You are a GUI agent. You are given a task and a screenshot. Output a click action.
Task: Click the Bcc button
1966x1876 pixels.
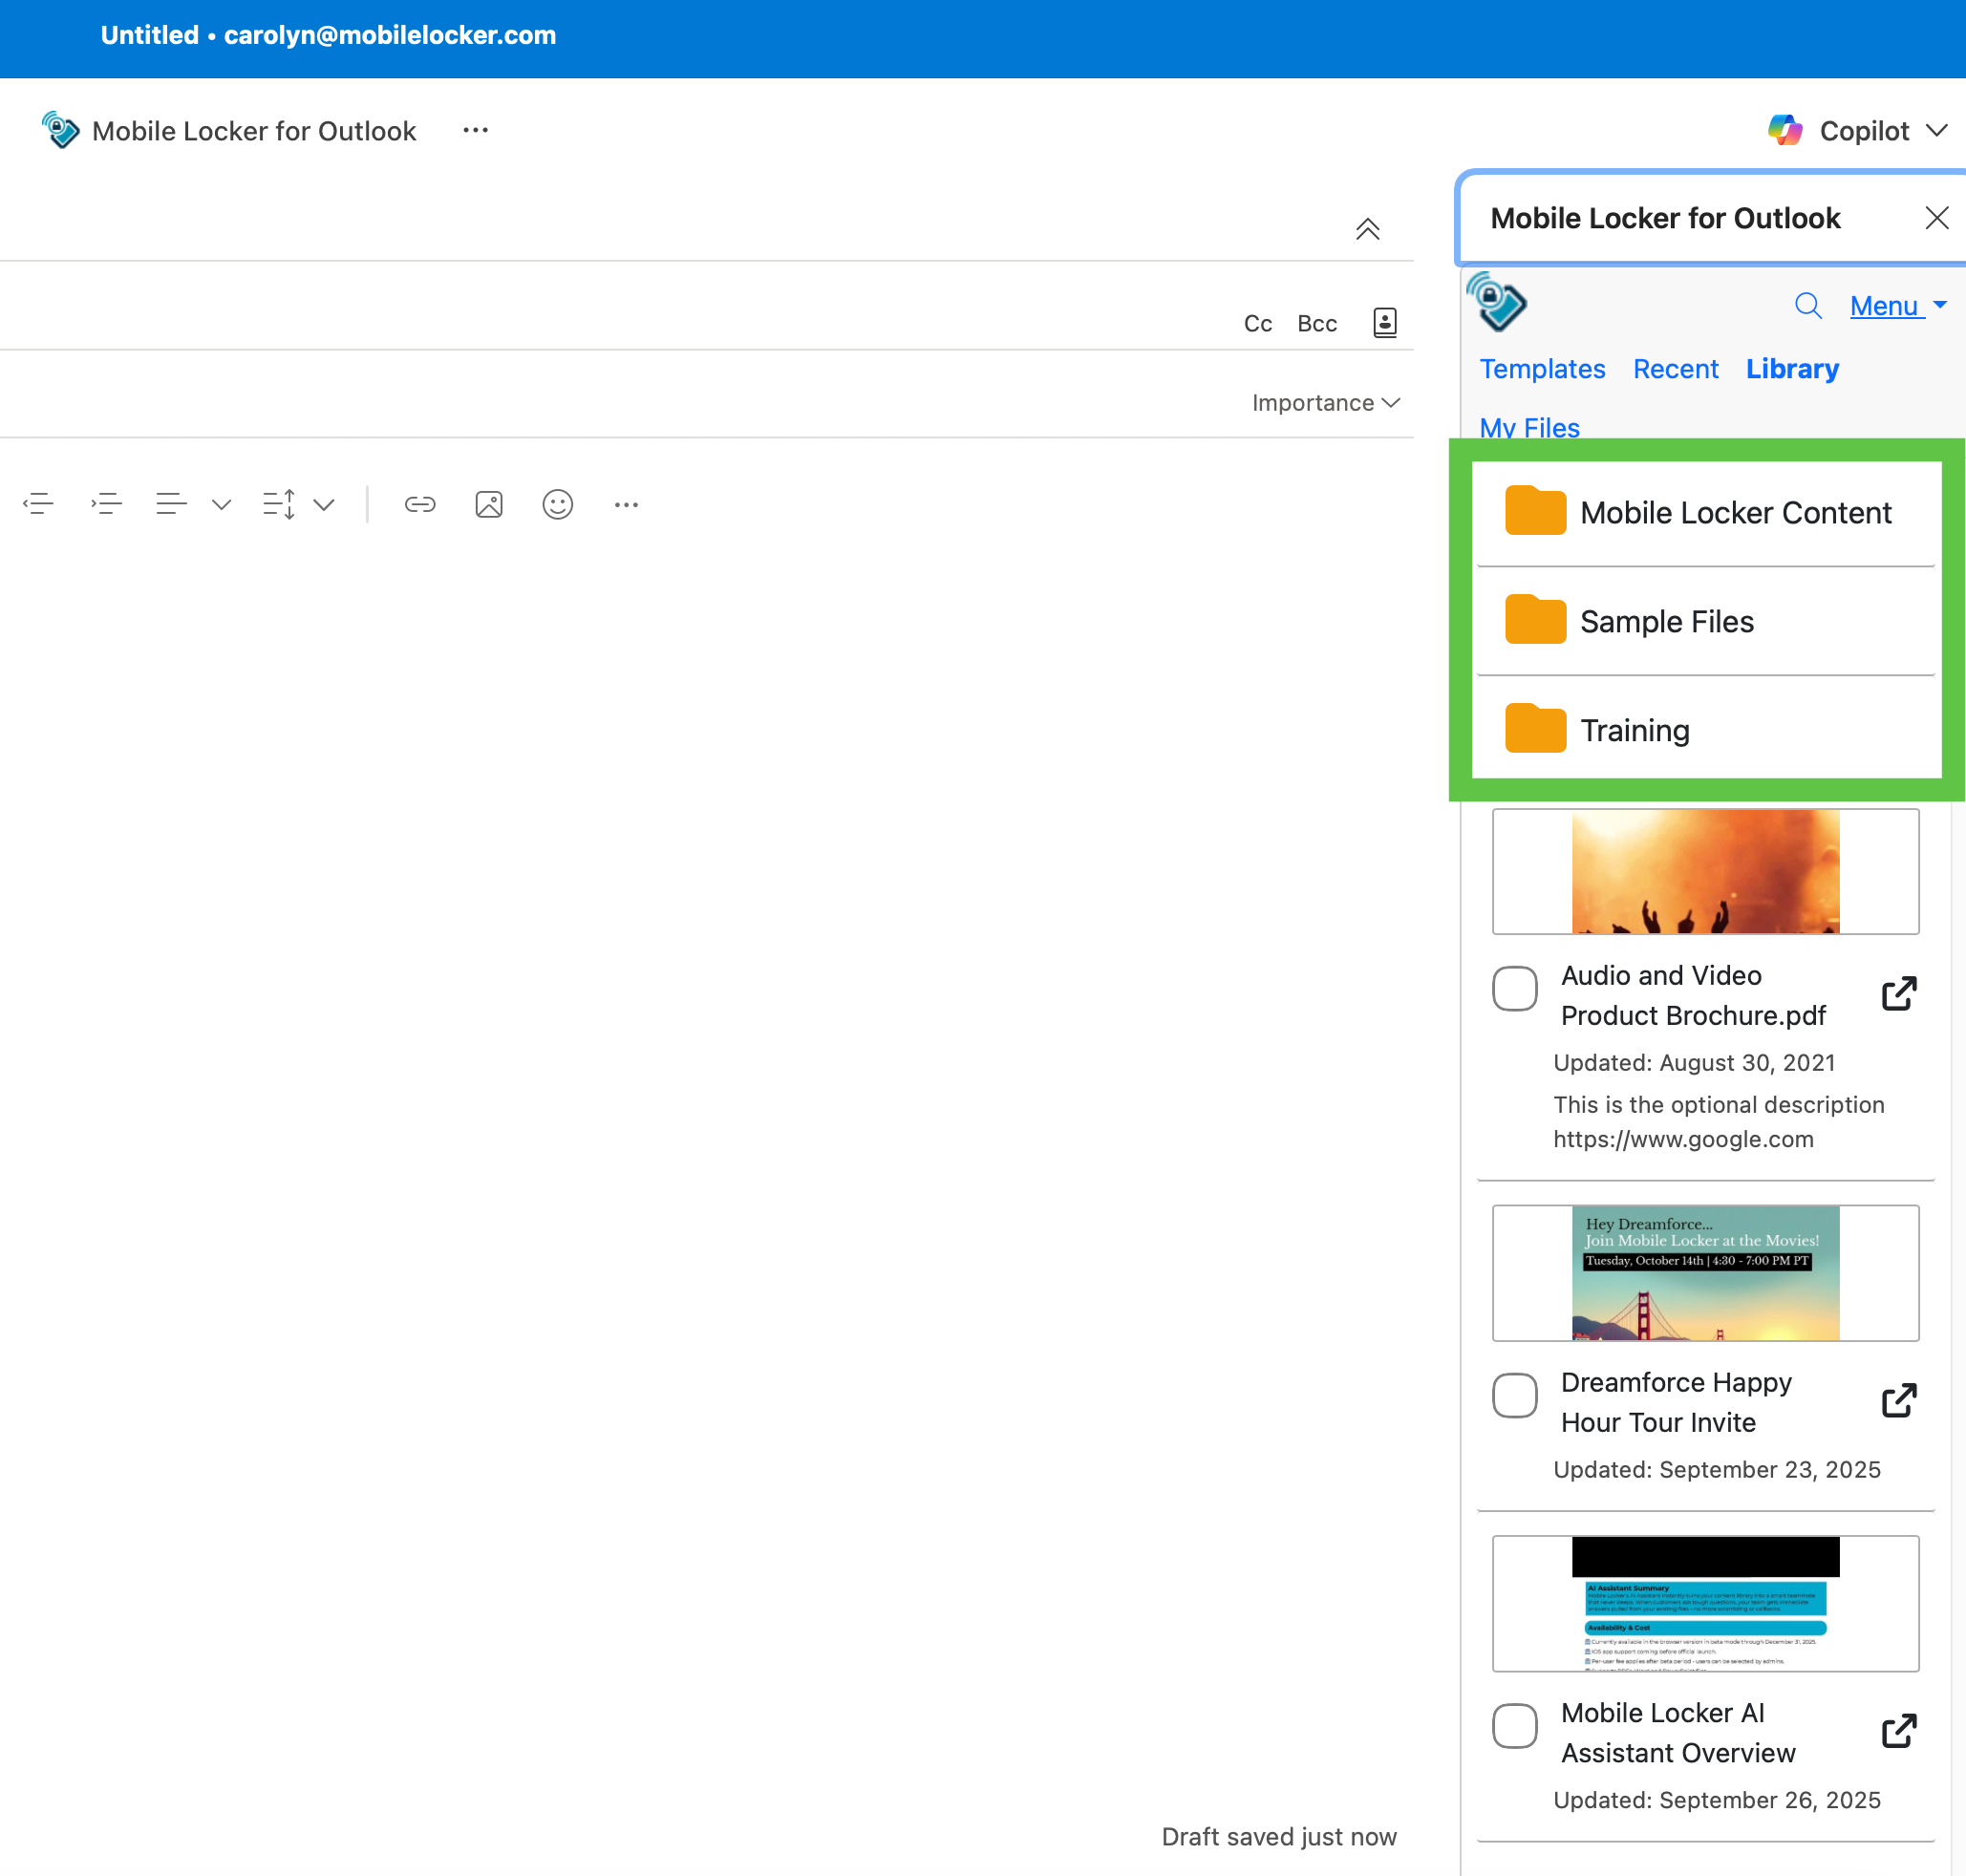1316,323
